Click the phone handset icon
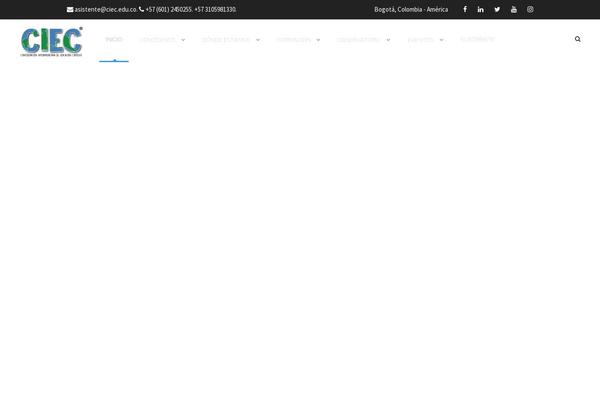Screen dimensions: 600x400 coord(142,9)
